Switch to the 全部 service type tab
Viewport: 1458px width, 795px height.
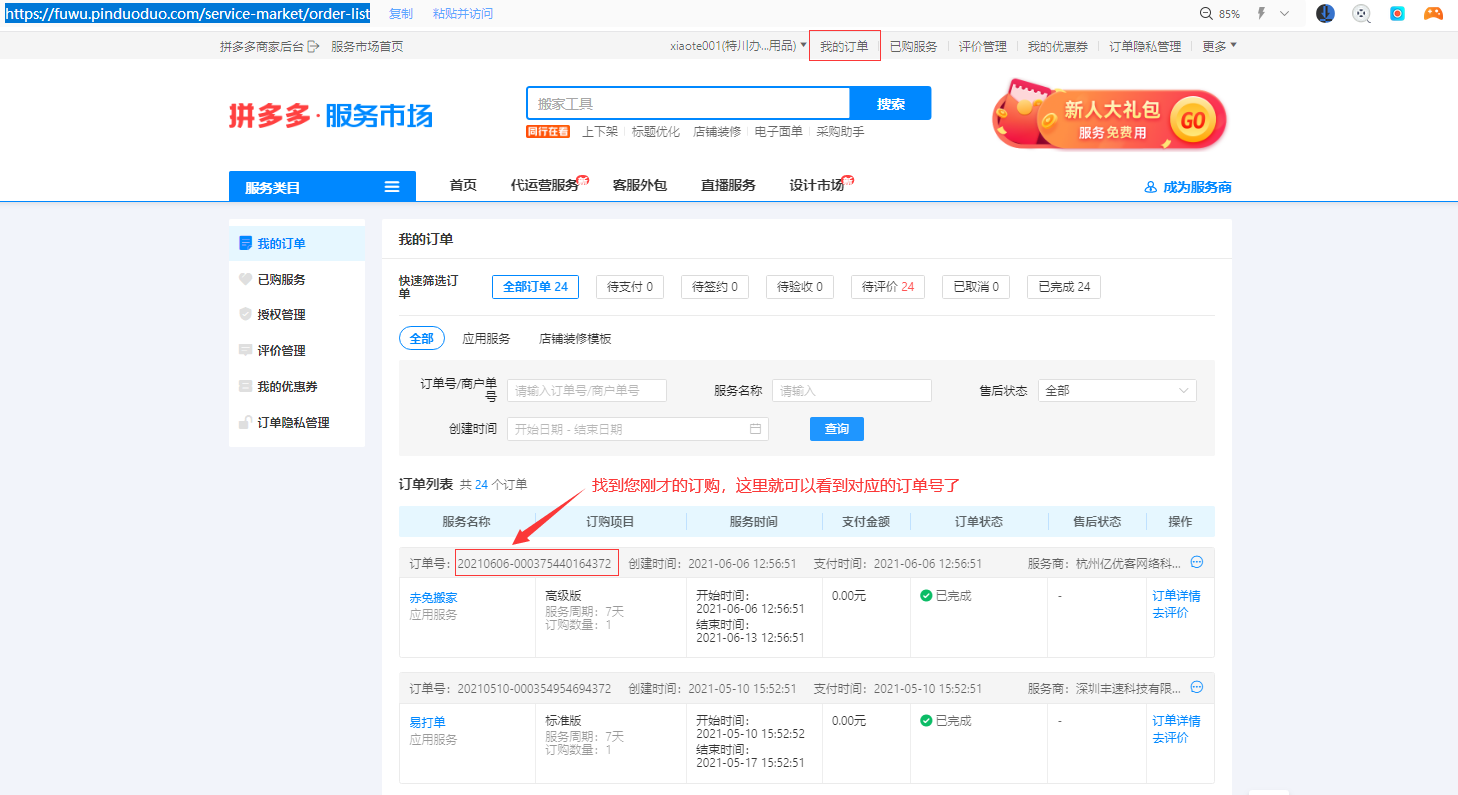(x=422, y=338)
